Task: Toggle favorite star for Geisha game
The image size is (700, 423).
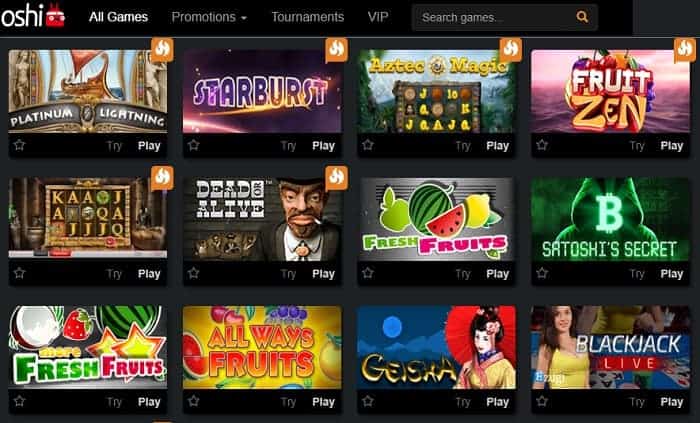Action: pos(368,401)
